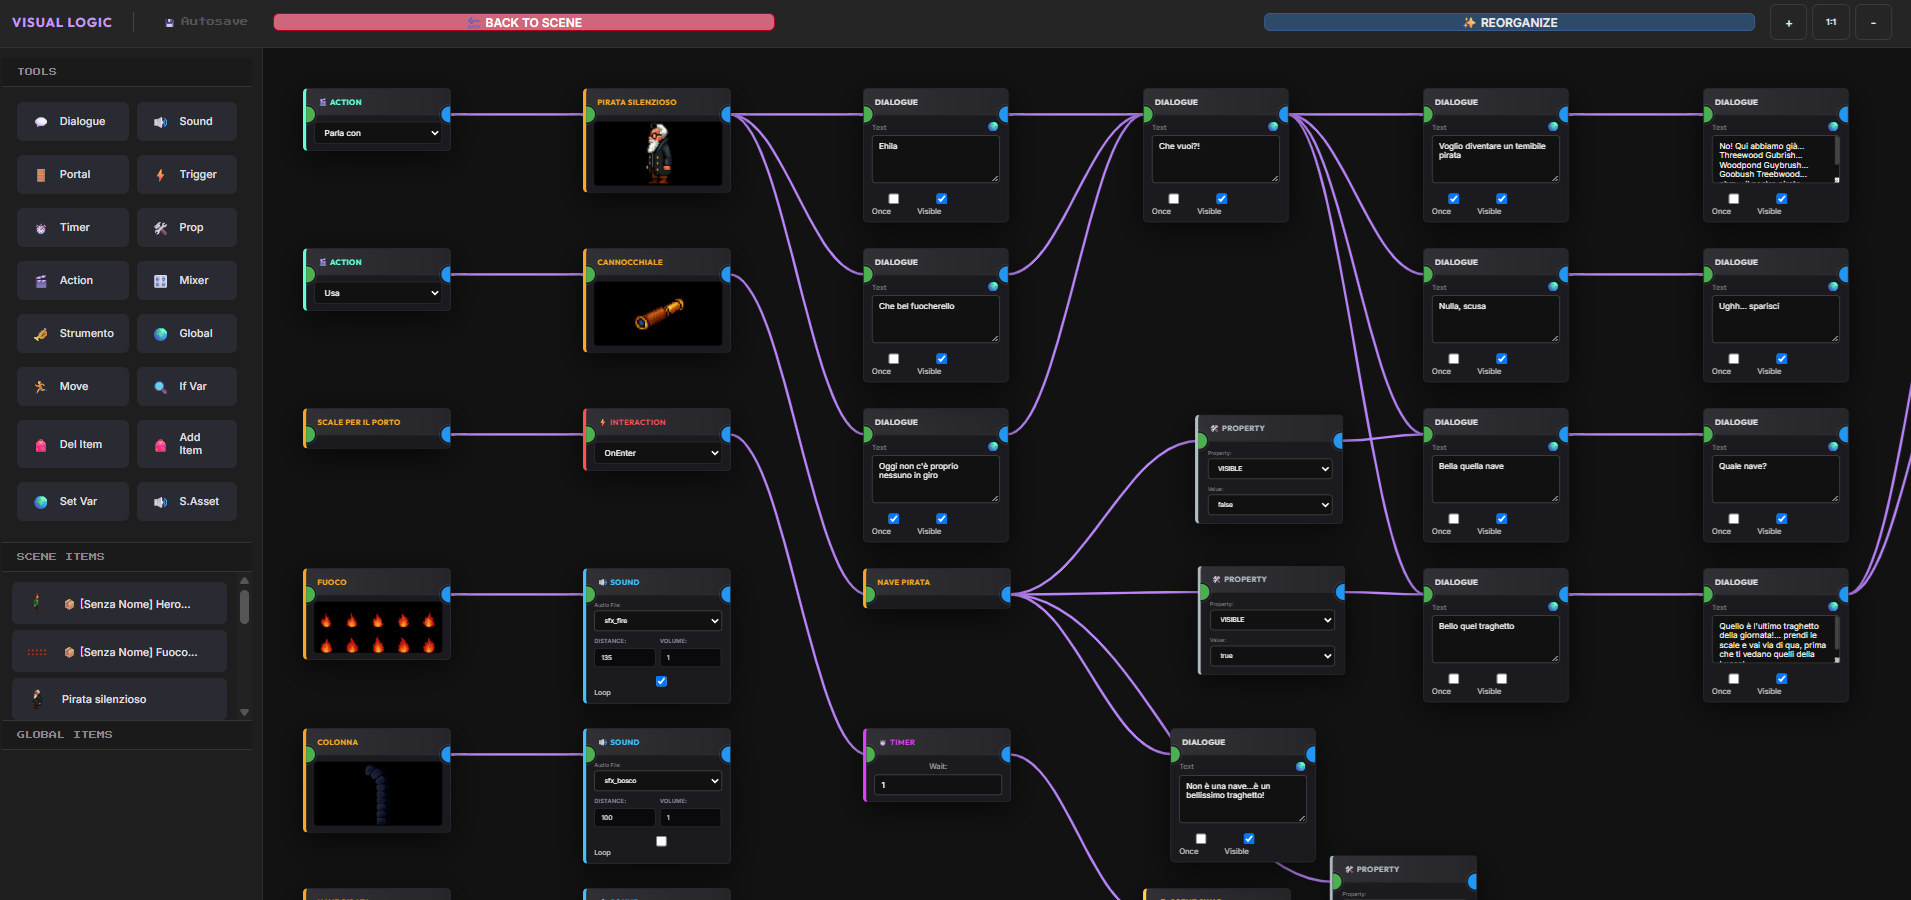The width and height of the screenshot is (1911, 900).
Task: Open the sfx_fire audio file dropdown
Action: coord(658,621)
